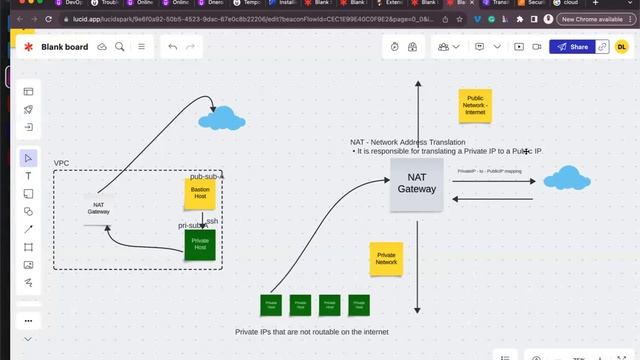Viewport: 640px width, 360px height.
Task: Open board search magnifier
Action: pos(120,47)
